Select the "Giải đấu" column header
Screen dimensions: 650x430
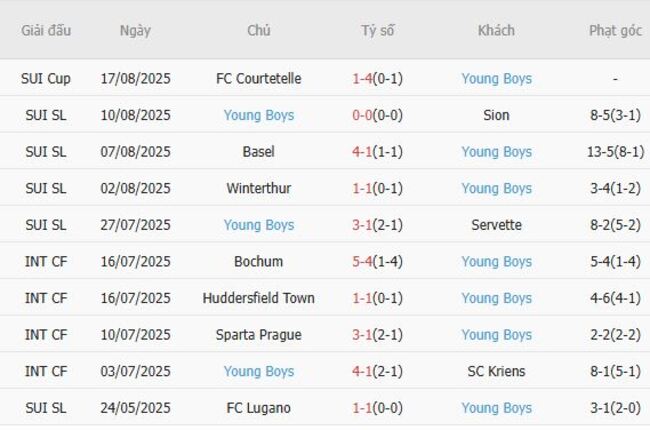[46, 30]
